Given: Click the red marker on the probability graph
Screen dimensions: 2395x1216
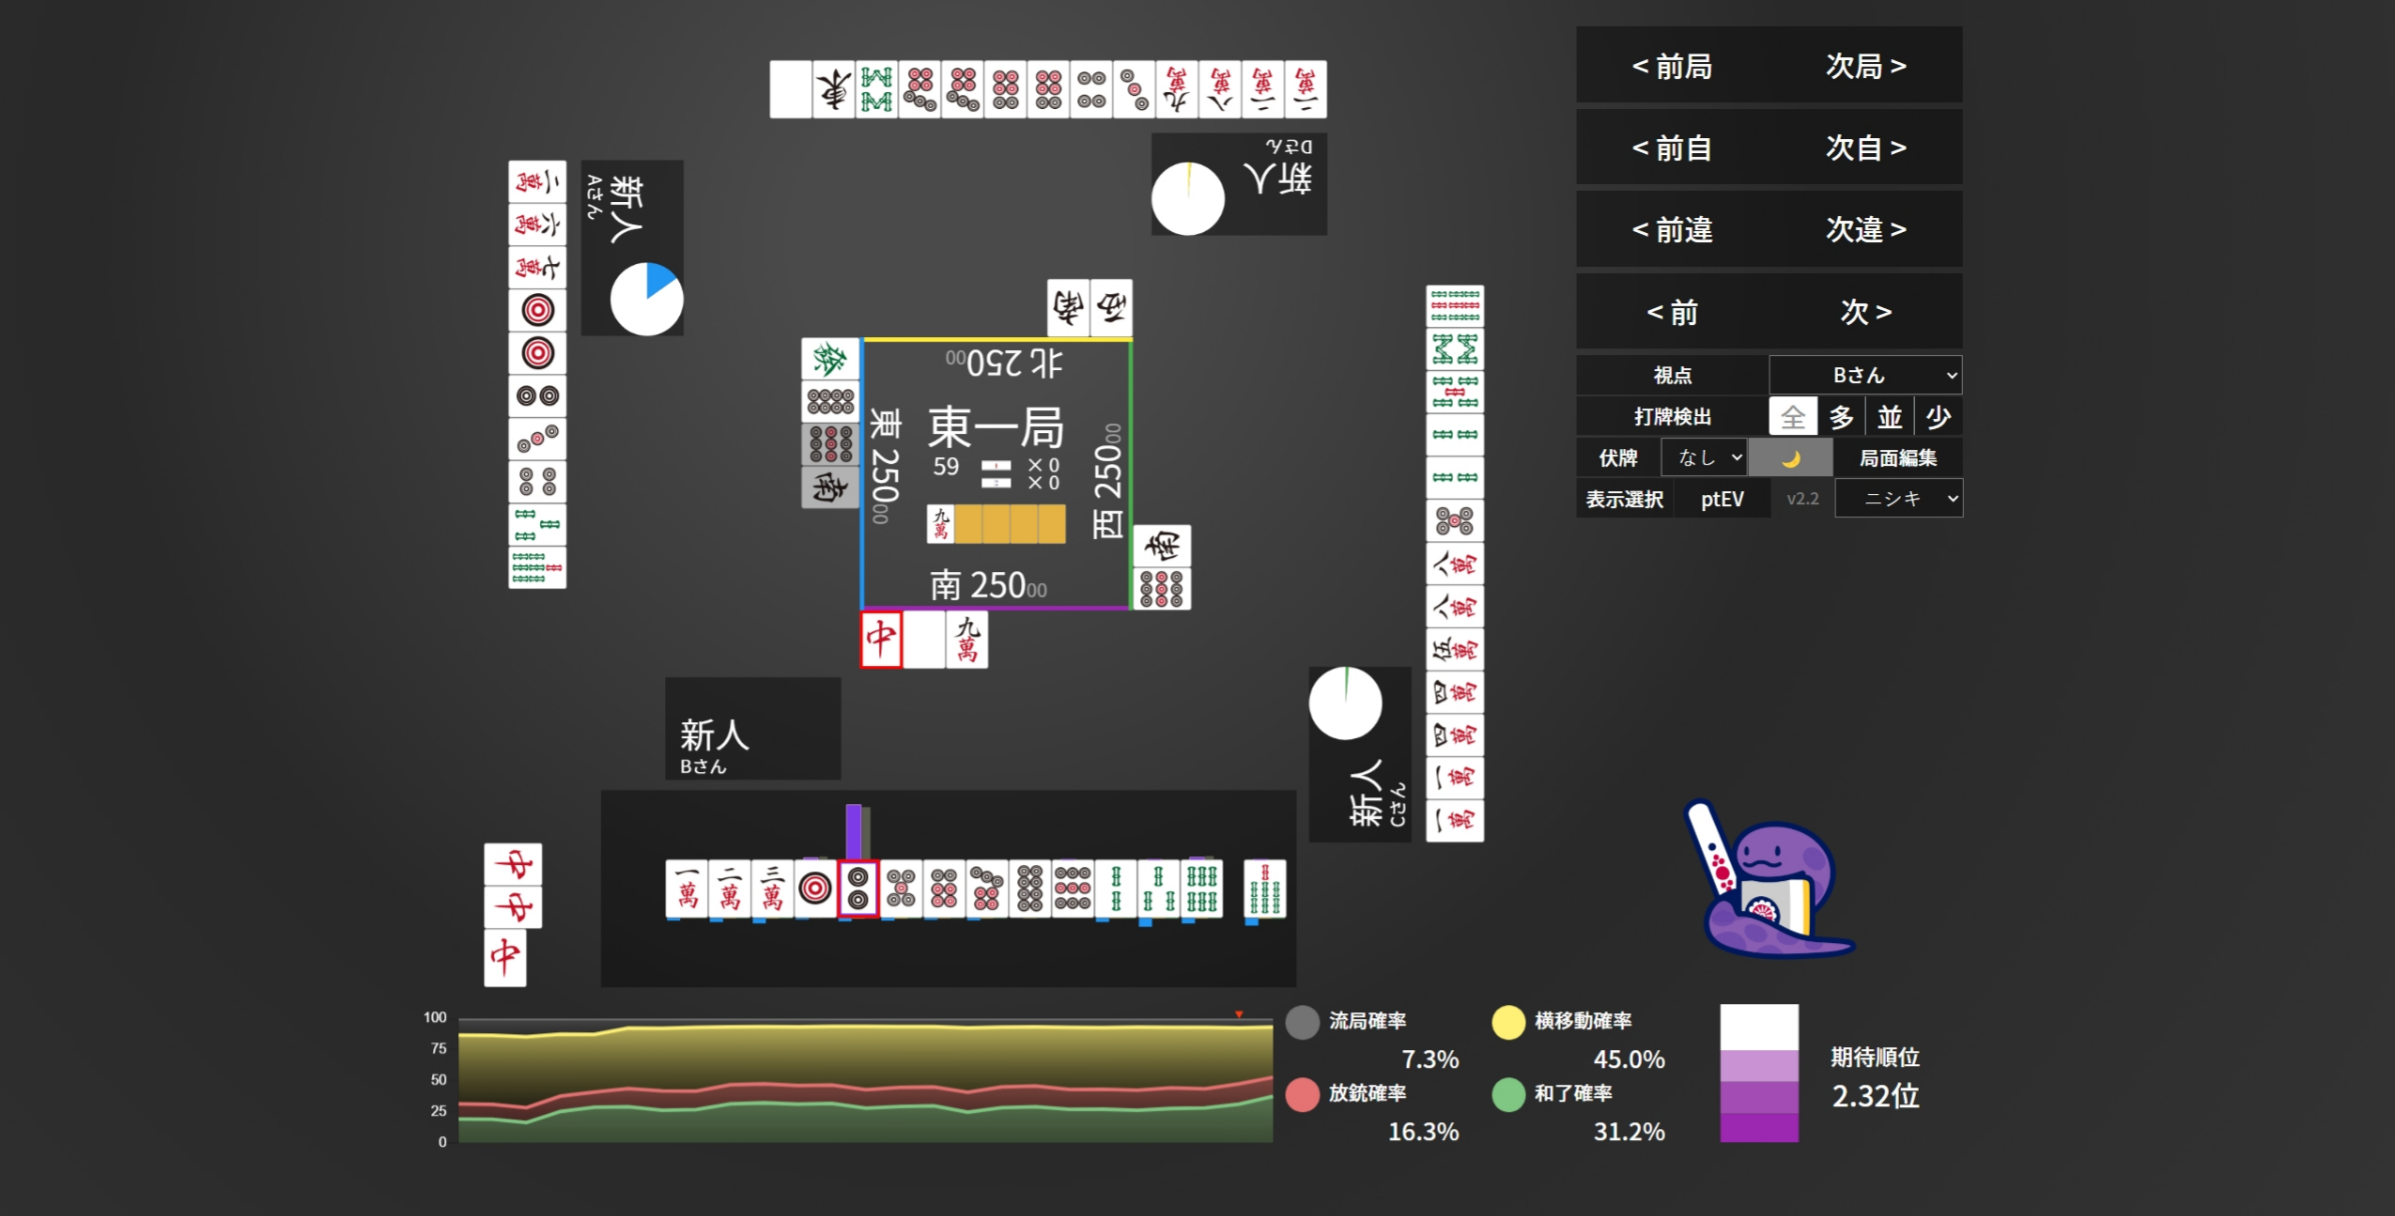Looking at the screenshot, I should [1239, 1014].
